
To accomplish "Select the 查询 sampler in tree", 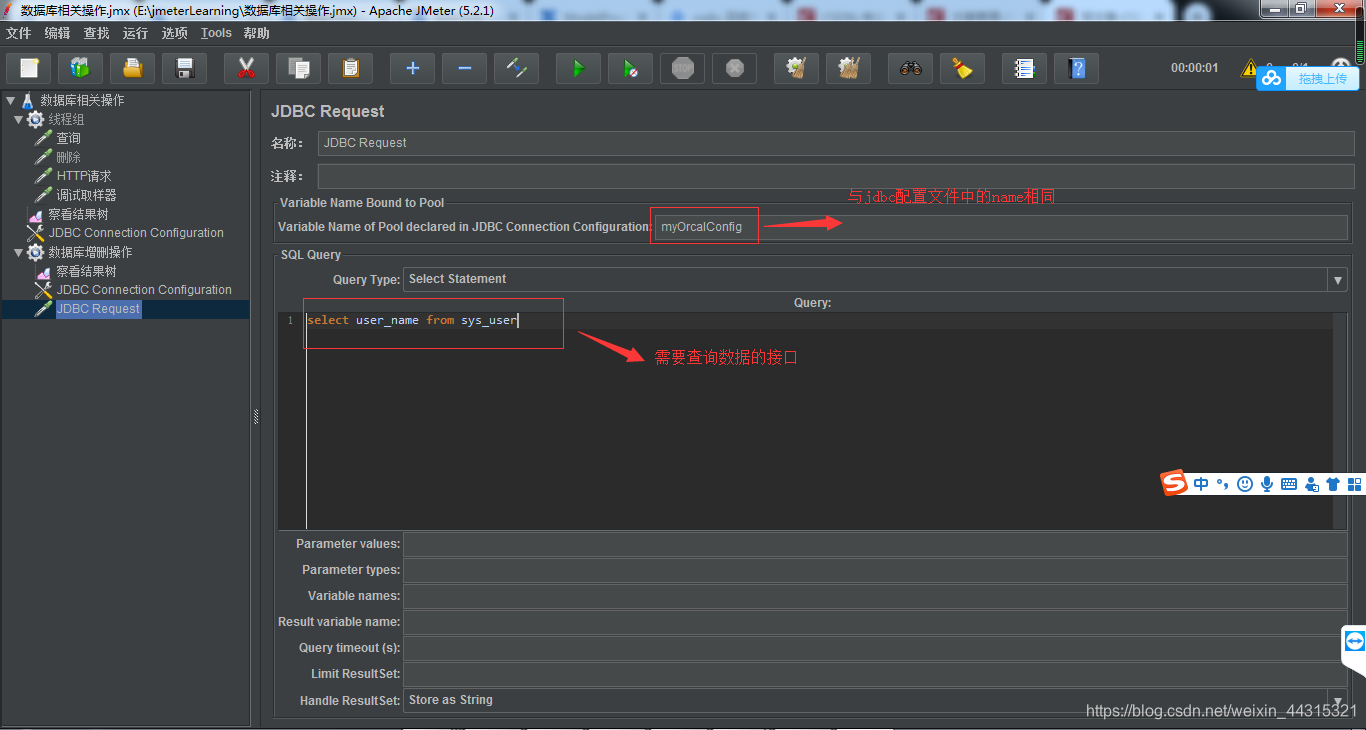I will [69, 138].
